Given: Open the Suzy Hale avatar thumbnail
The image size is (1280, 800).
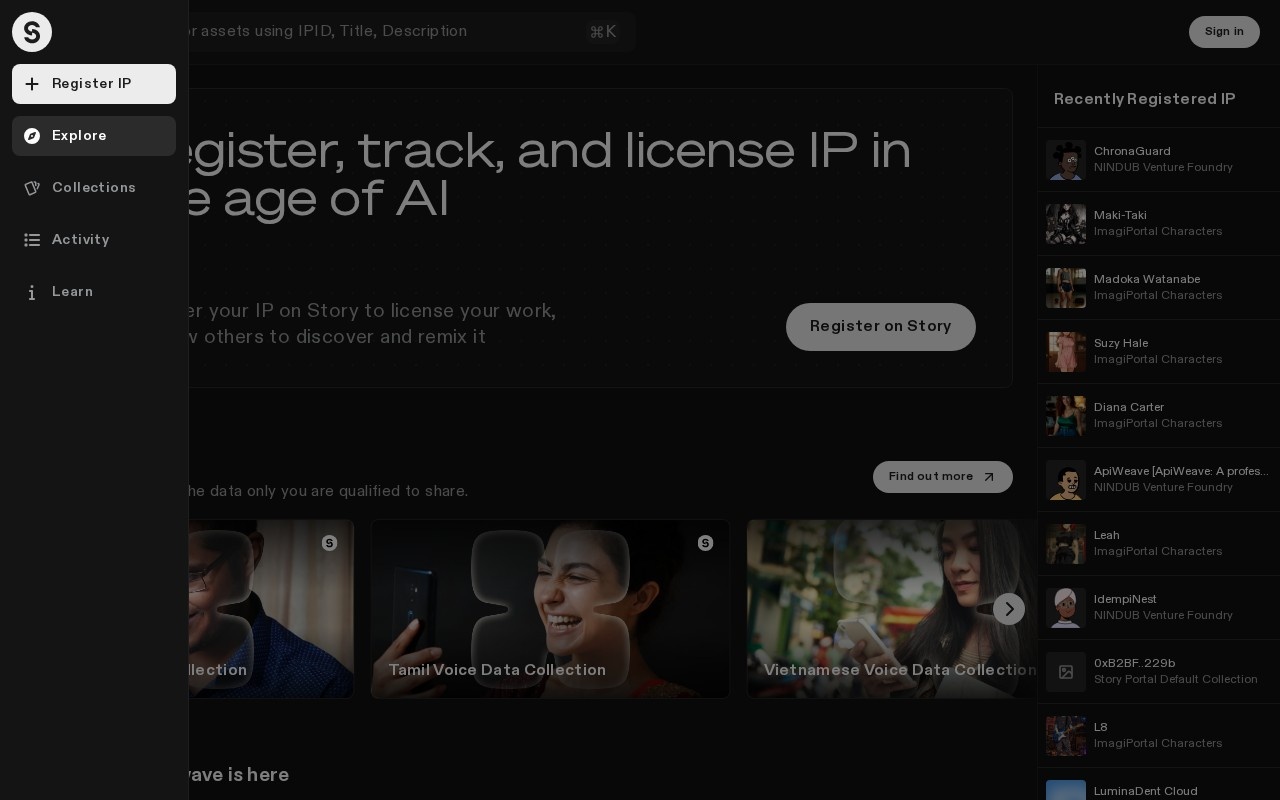Looking at the screenshot, I should pyautogui.click(x=1066, y=352).
